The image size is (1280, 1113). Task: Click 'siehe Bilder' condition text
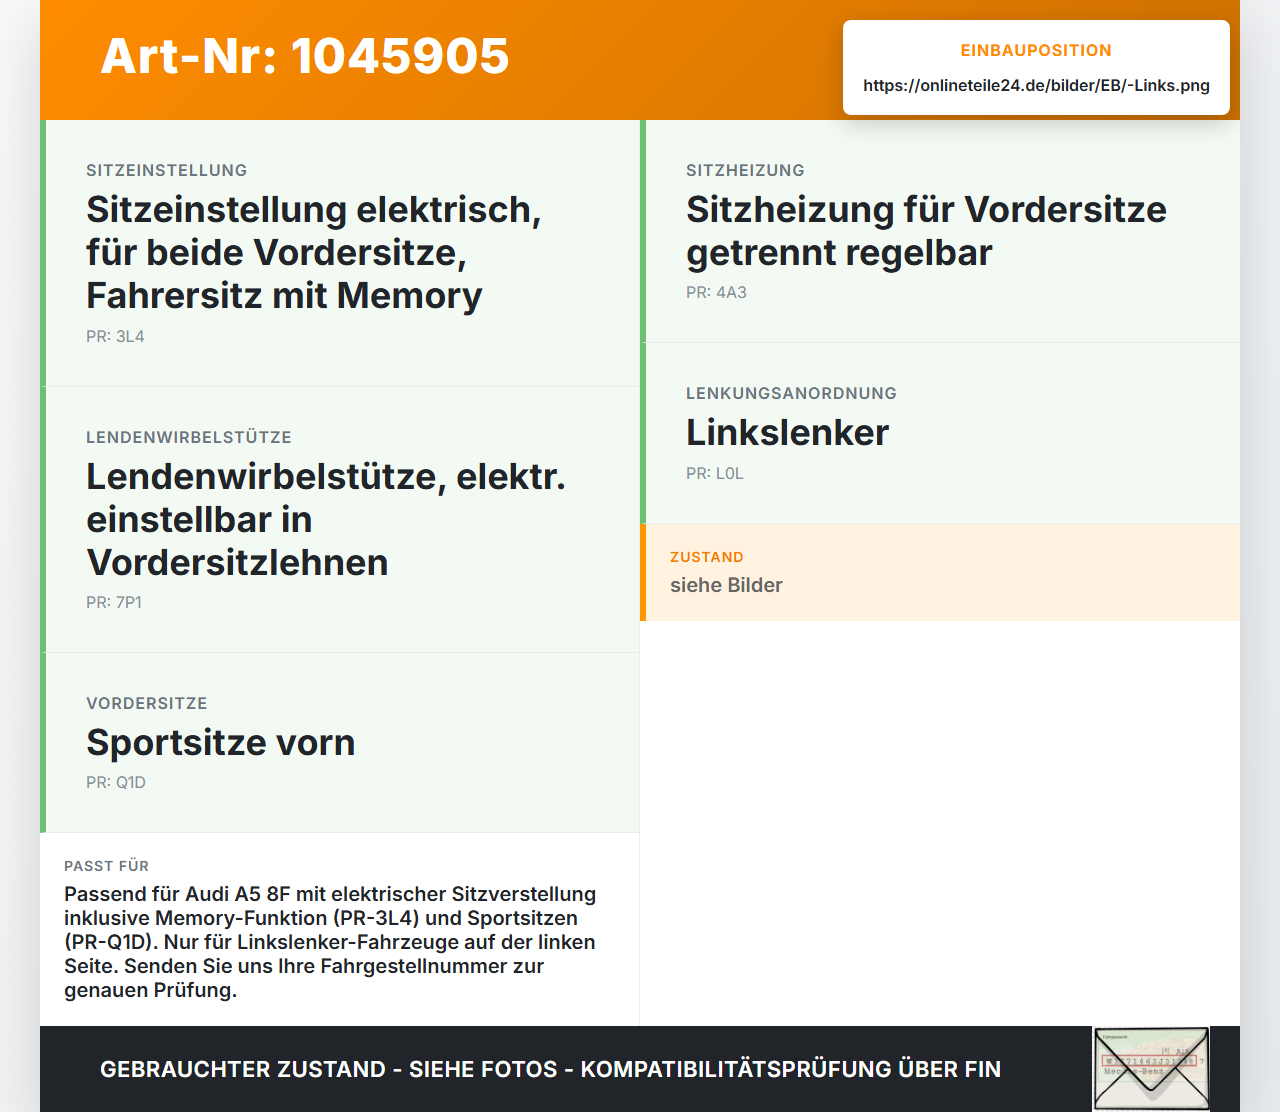726,585
